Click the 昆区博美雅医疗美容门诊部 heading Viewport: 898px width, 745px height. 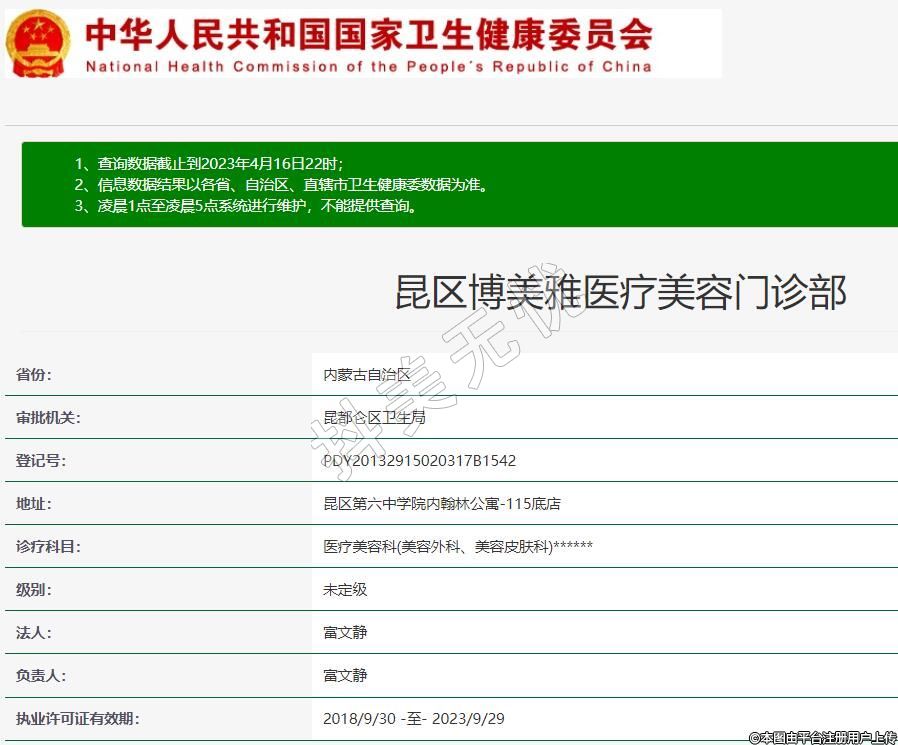click(x=620, y=292)
